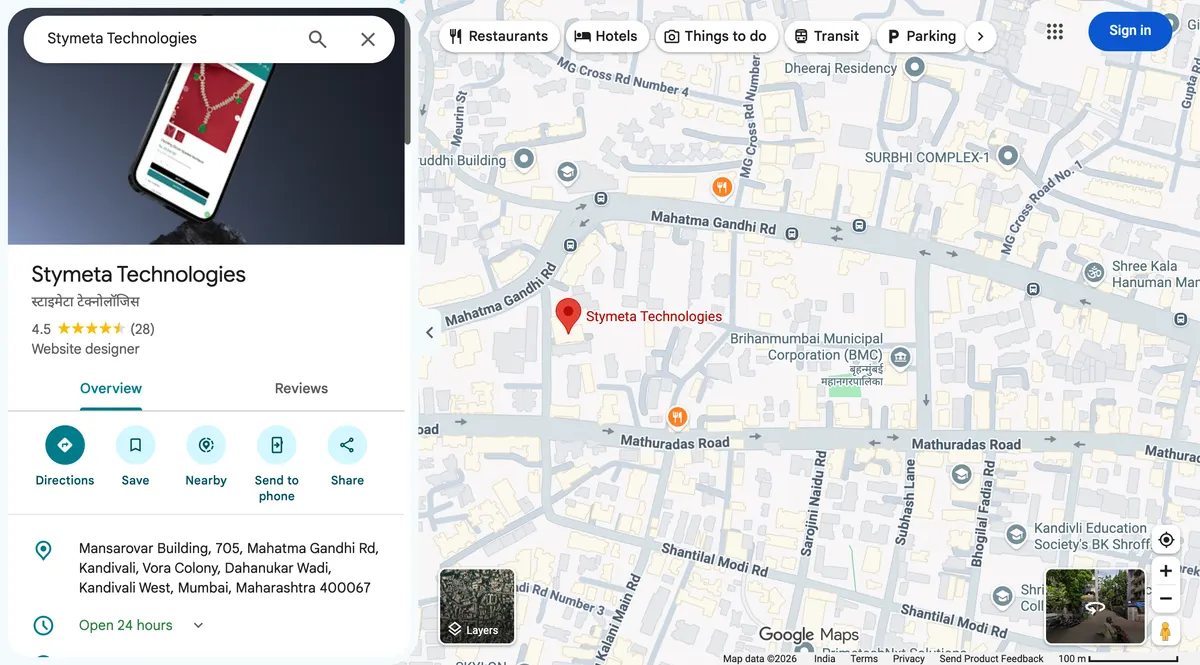Click the Buddhi Building map marker
Screen dimensions: 1200x665
pyautogui.click(x=525, y=159)
